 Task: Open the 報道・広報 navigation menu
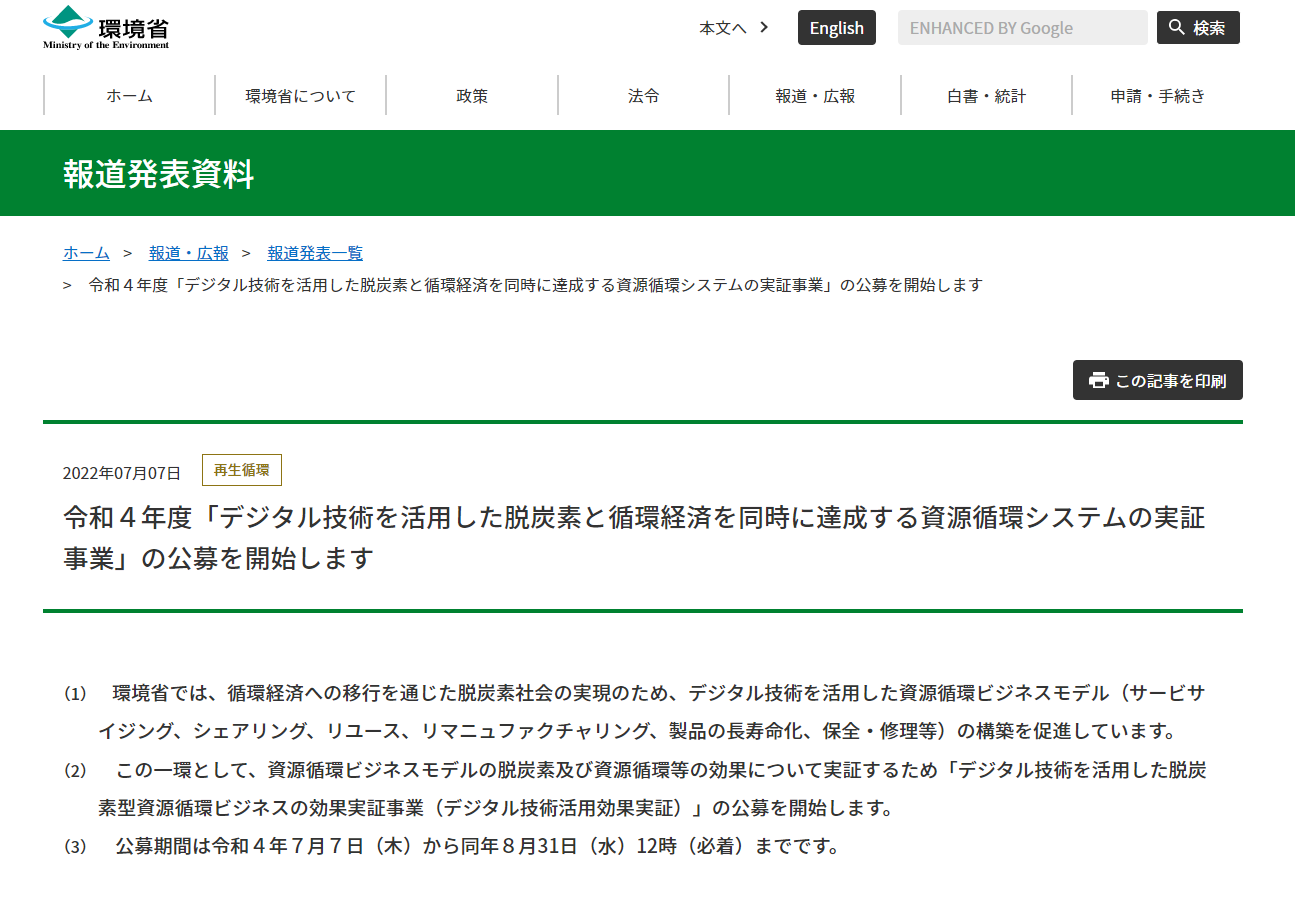point(814,95)
